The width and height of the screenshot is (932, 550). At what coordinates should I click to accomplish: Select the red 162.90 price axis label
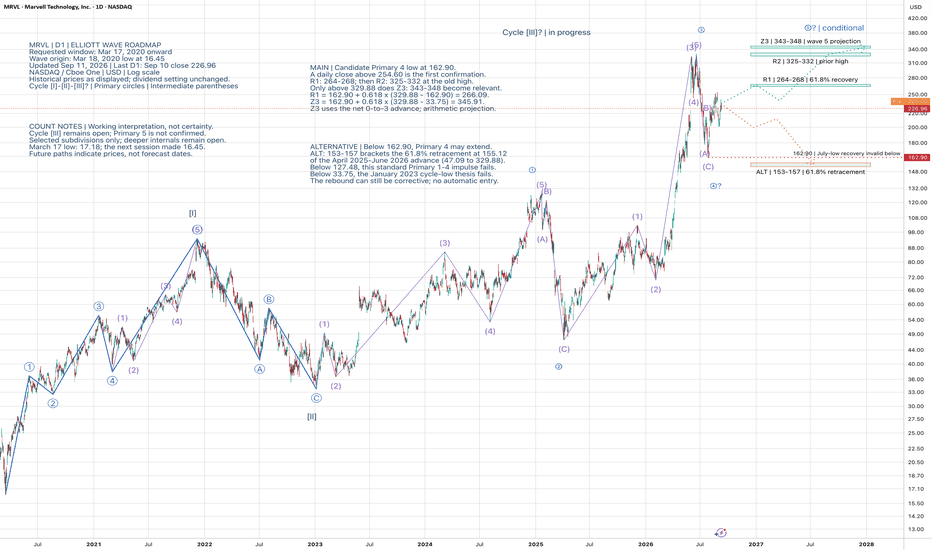[x=917, y=157]
